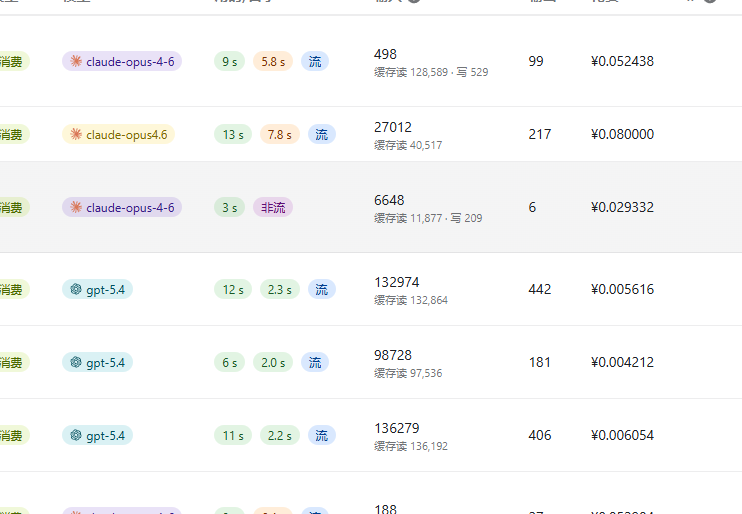The image size is (742, 514).
Task: Click the OpenAI icon in the ¥0.005616 row
Action: click(76, 289)
